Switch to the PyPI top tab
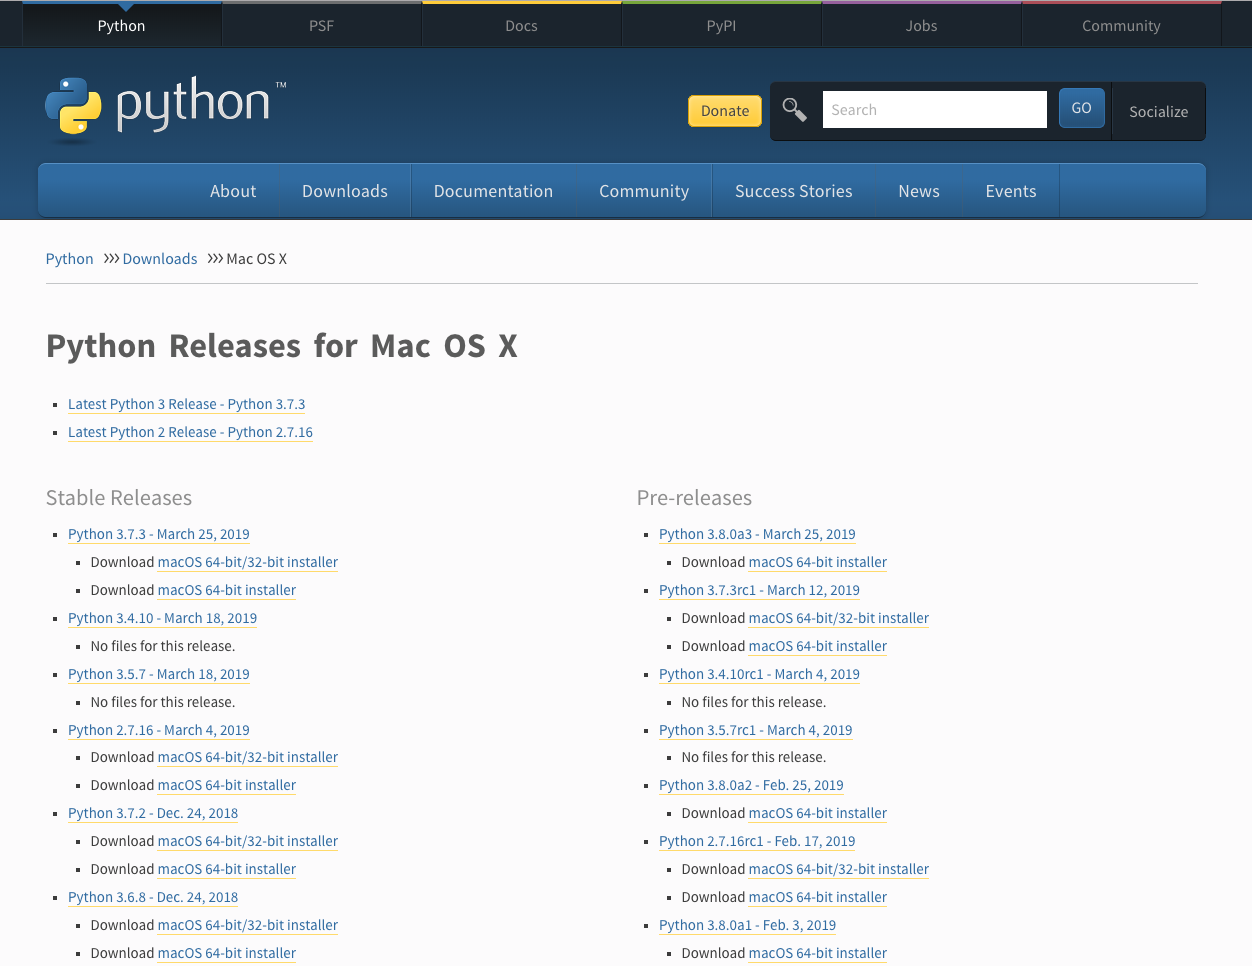This screenshot has width=1252, height=966. click(x=721, y=25)
